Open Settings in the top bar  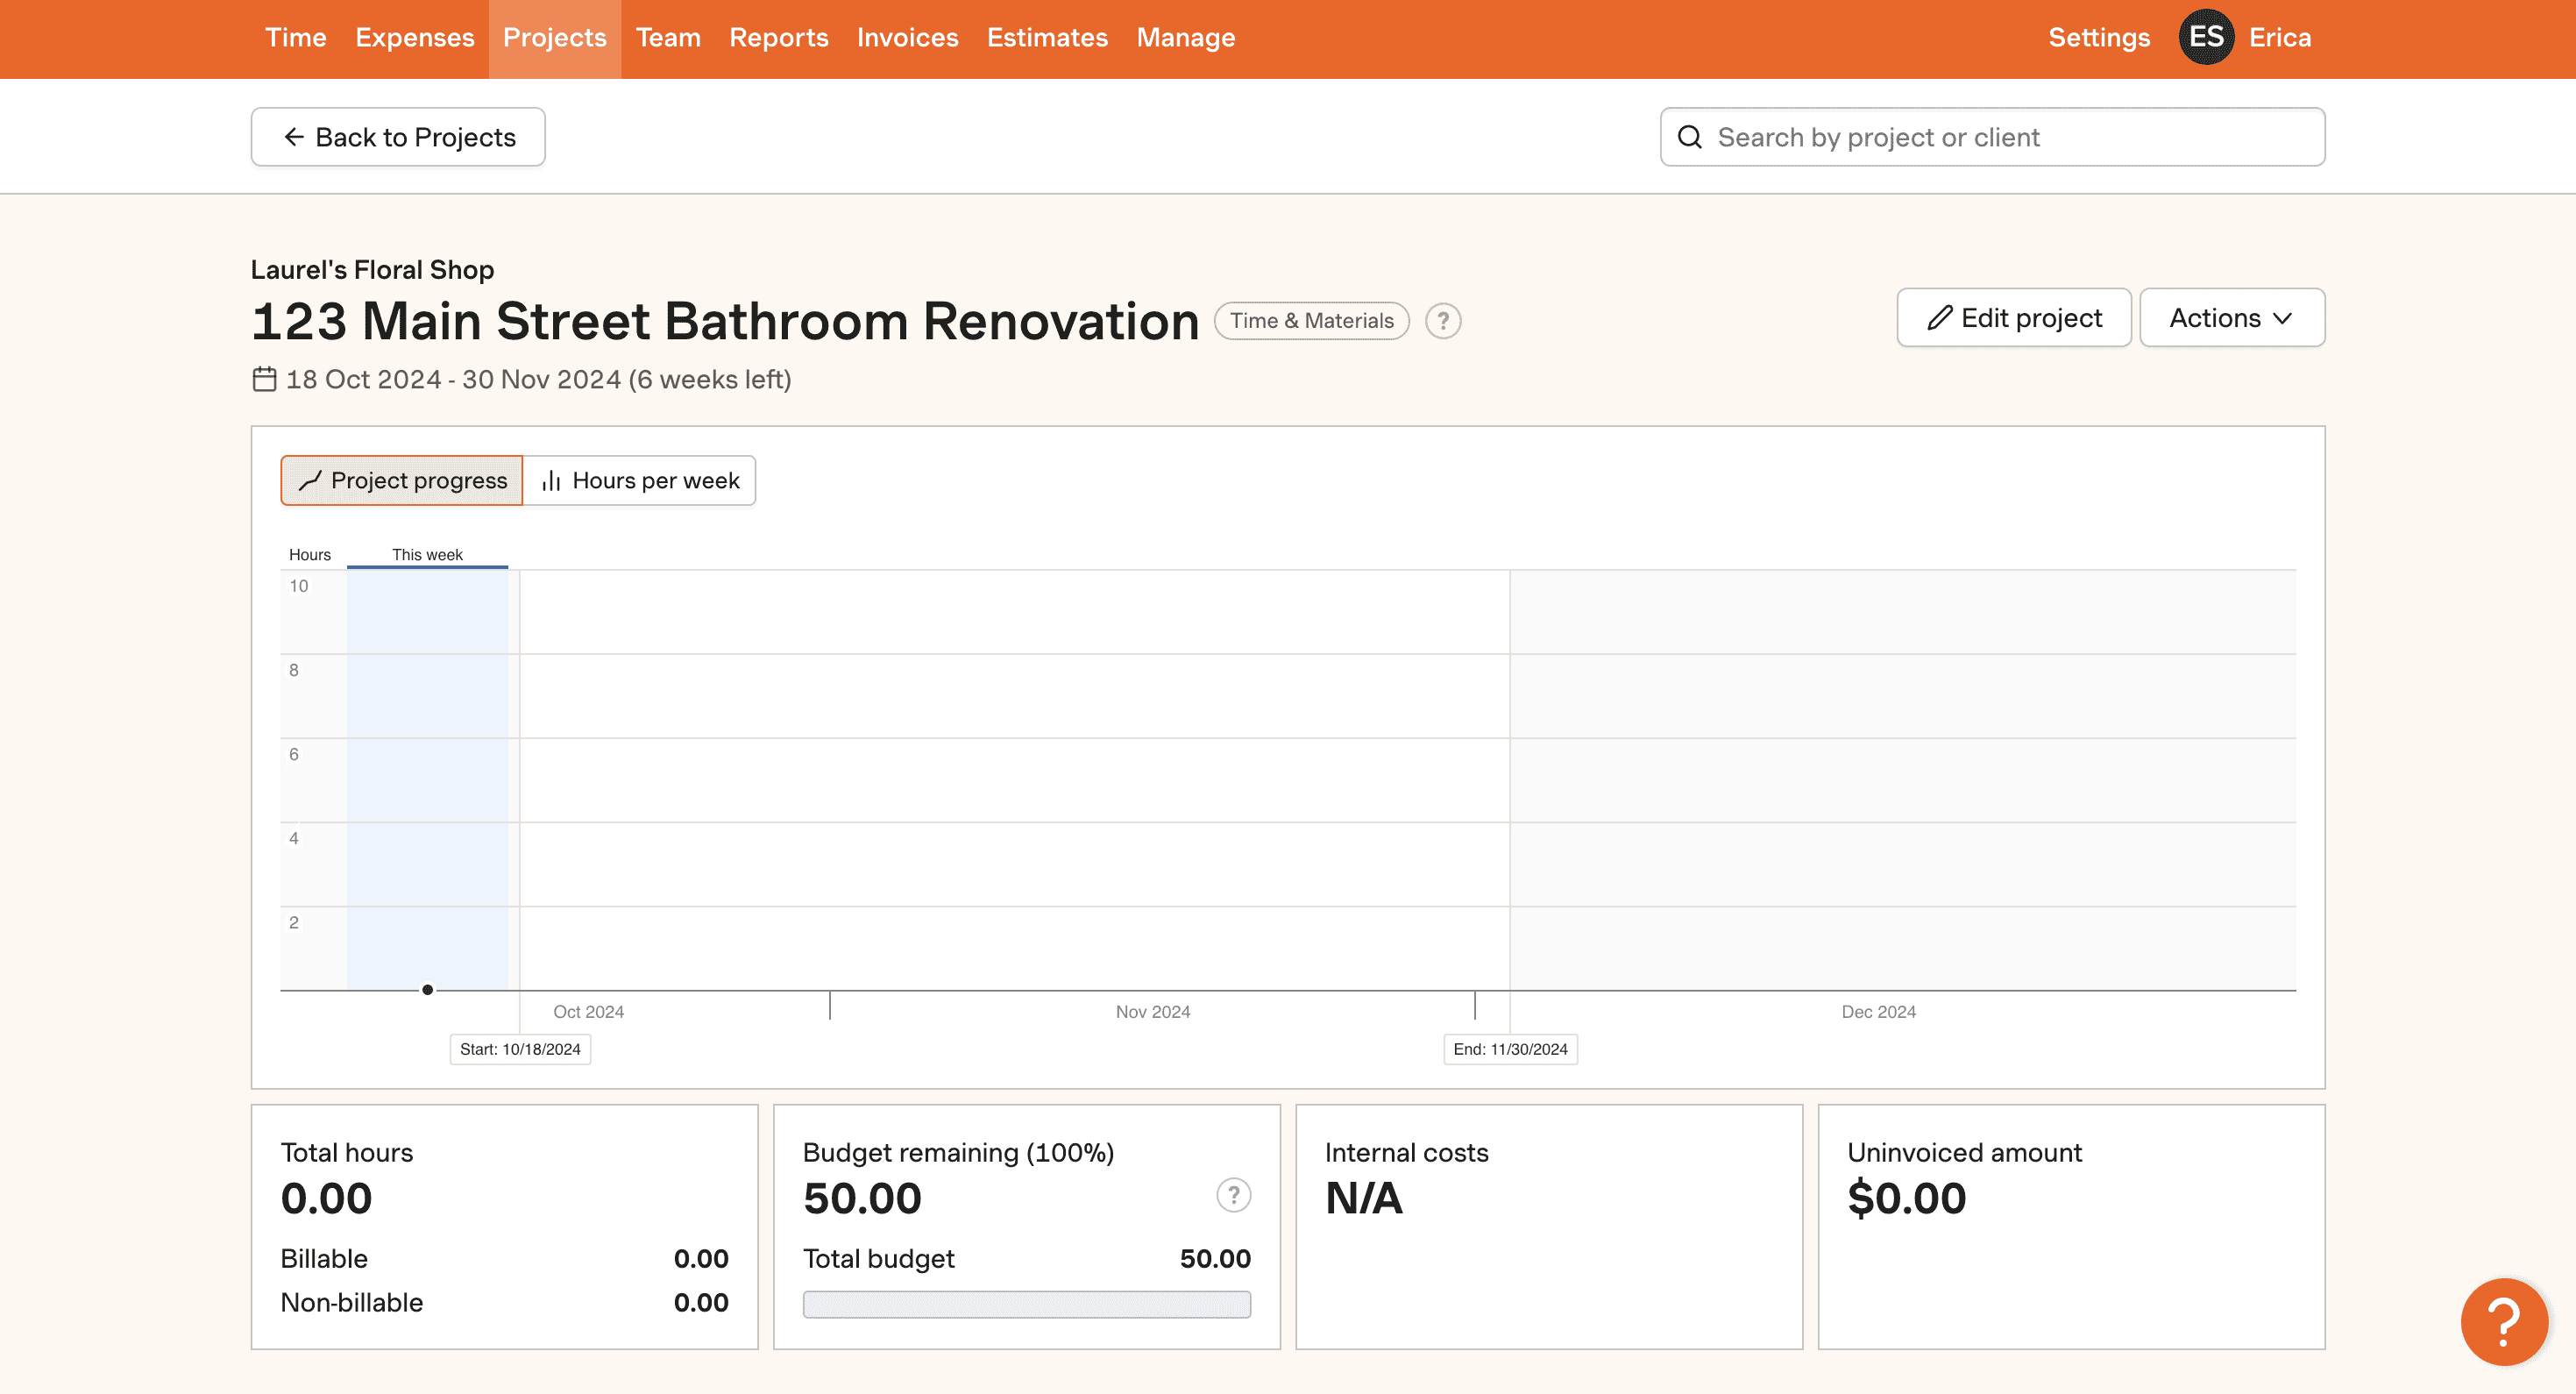pyautogui.click(x=2099, y=37)
